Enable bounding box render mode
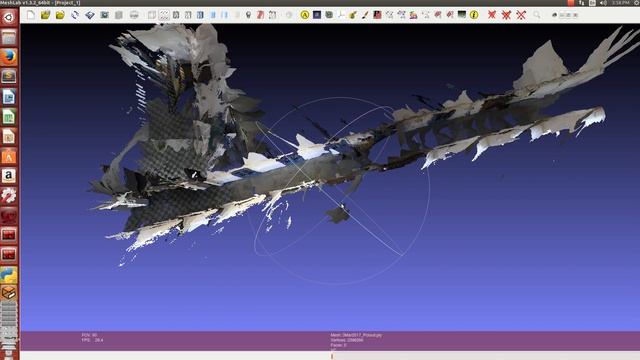Viewport: 640px width, 360px height. click(151, 15)
